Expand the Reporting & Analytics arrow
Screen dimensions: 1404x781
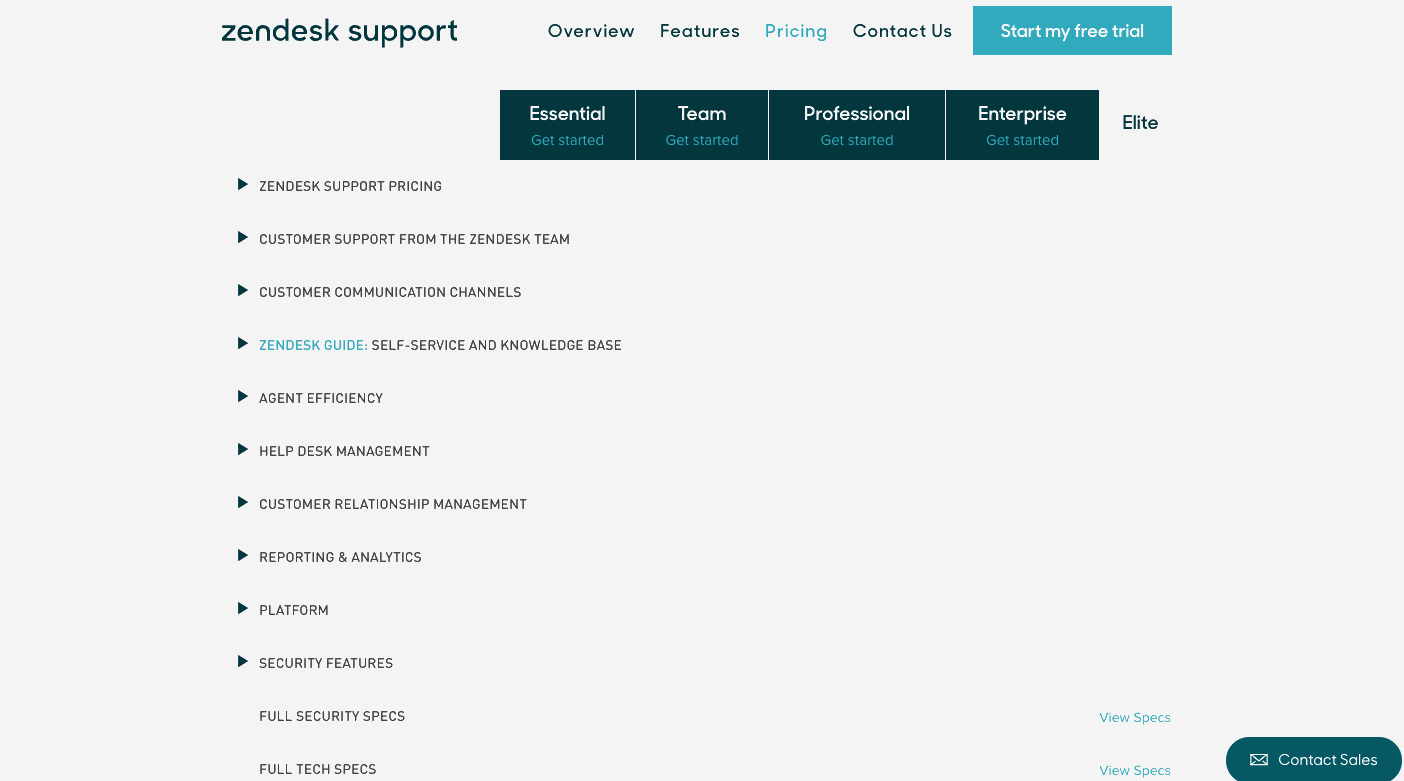click(242, 556)
